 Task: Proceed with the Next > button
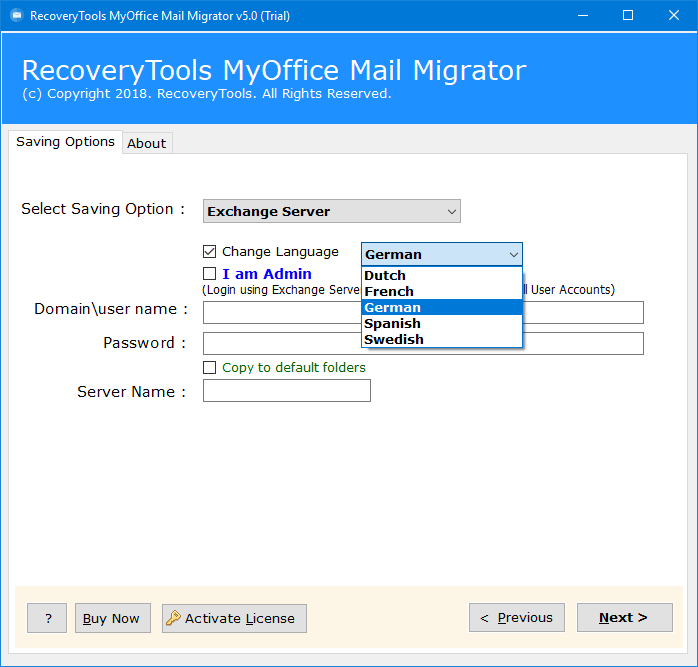pyautogui.click(x=625, y=618)
